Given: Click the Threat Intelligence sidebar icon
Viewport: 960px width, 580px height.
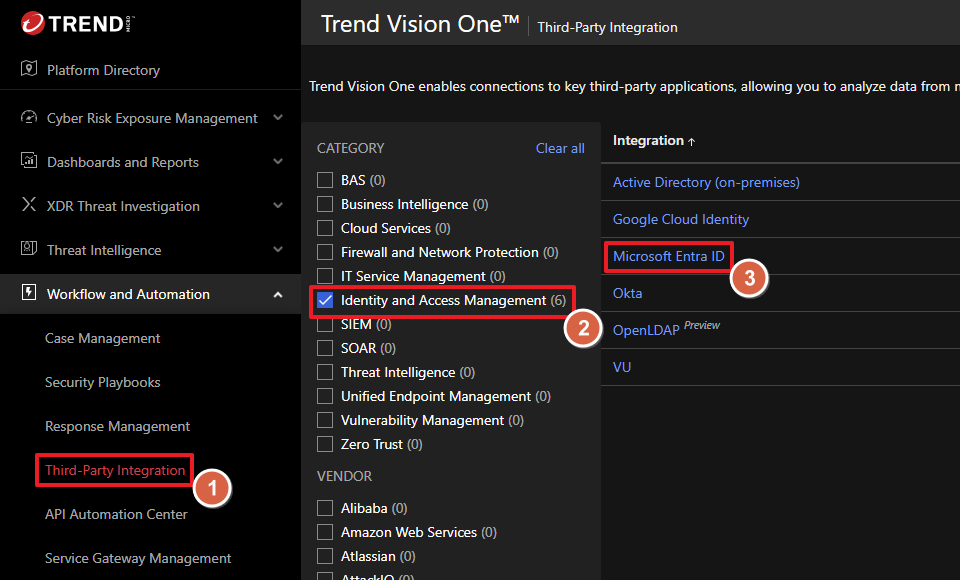Looking at the screenshot, I should pos(28,250).
